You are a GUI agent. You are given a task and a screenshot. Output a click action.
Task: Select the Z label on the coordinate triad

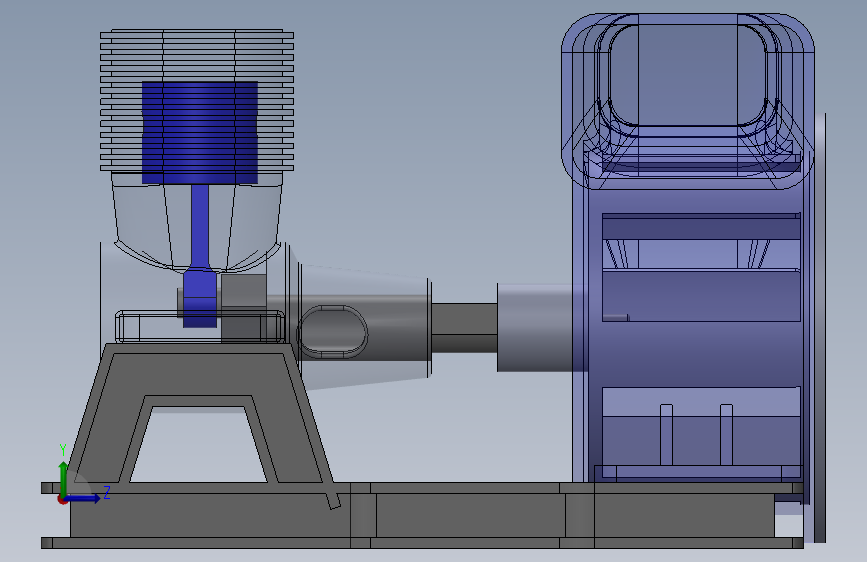click(x=107, y=492)
